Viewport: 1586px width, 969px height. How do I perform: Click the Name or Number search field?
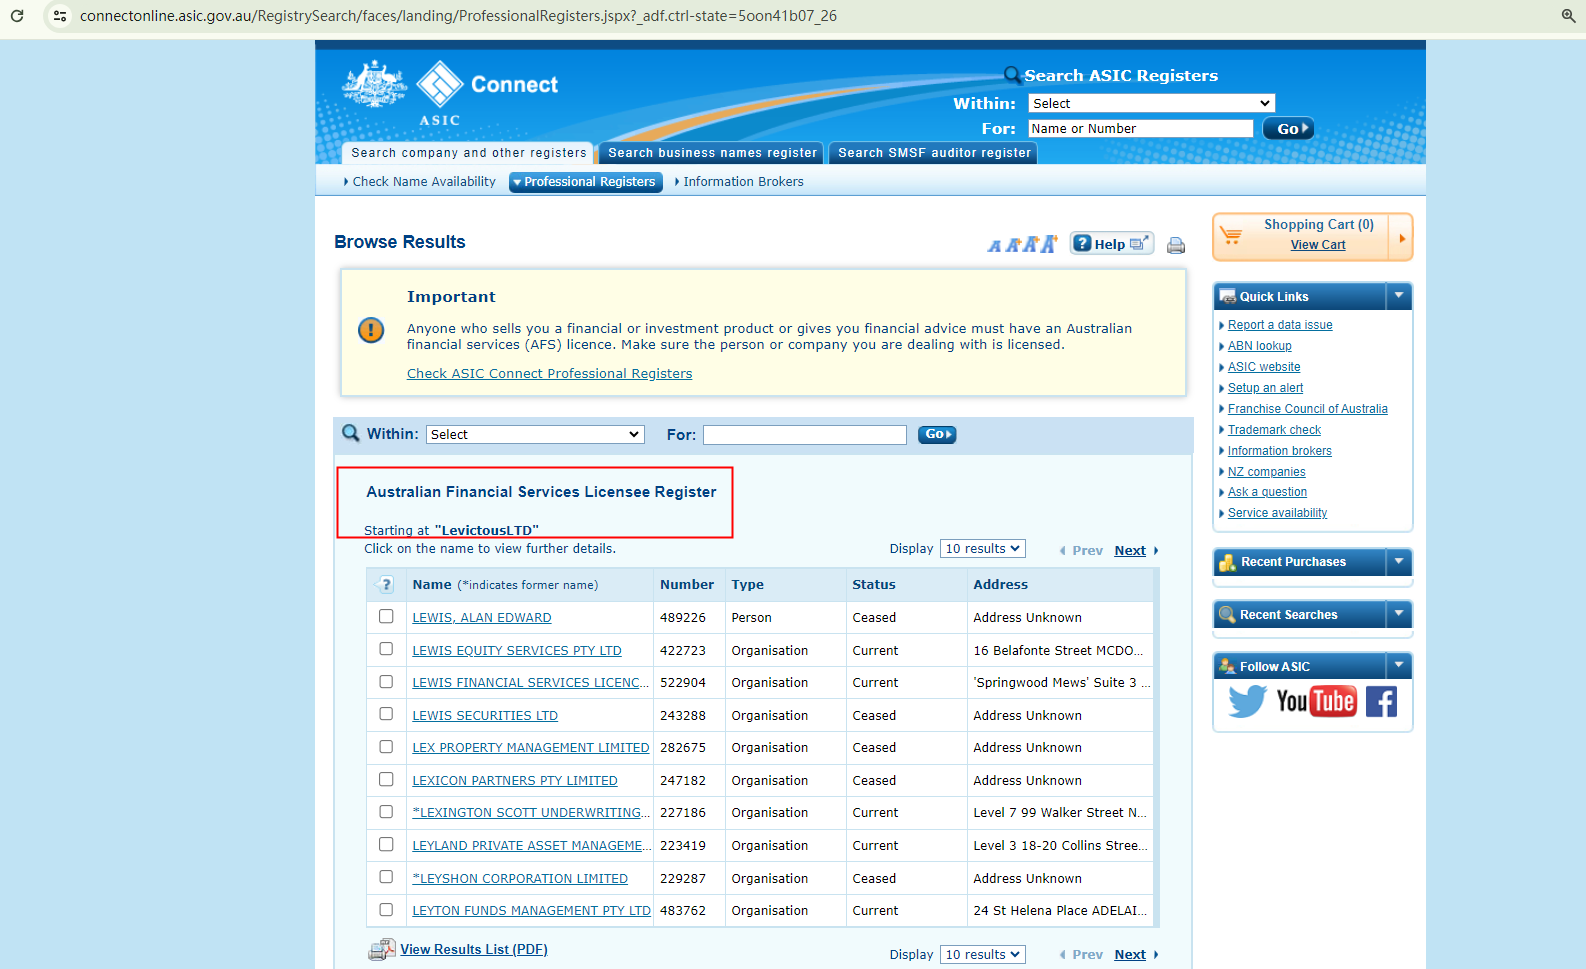tap(1140, 129)
